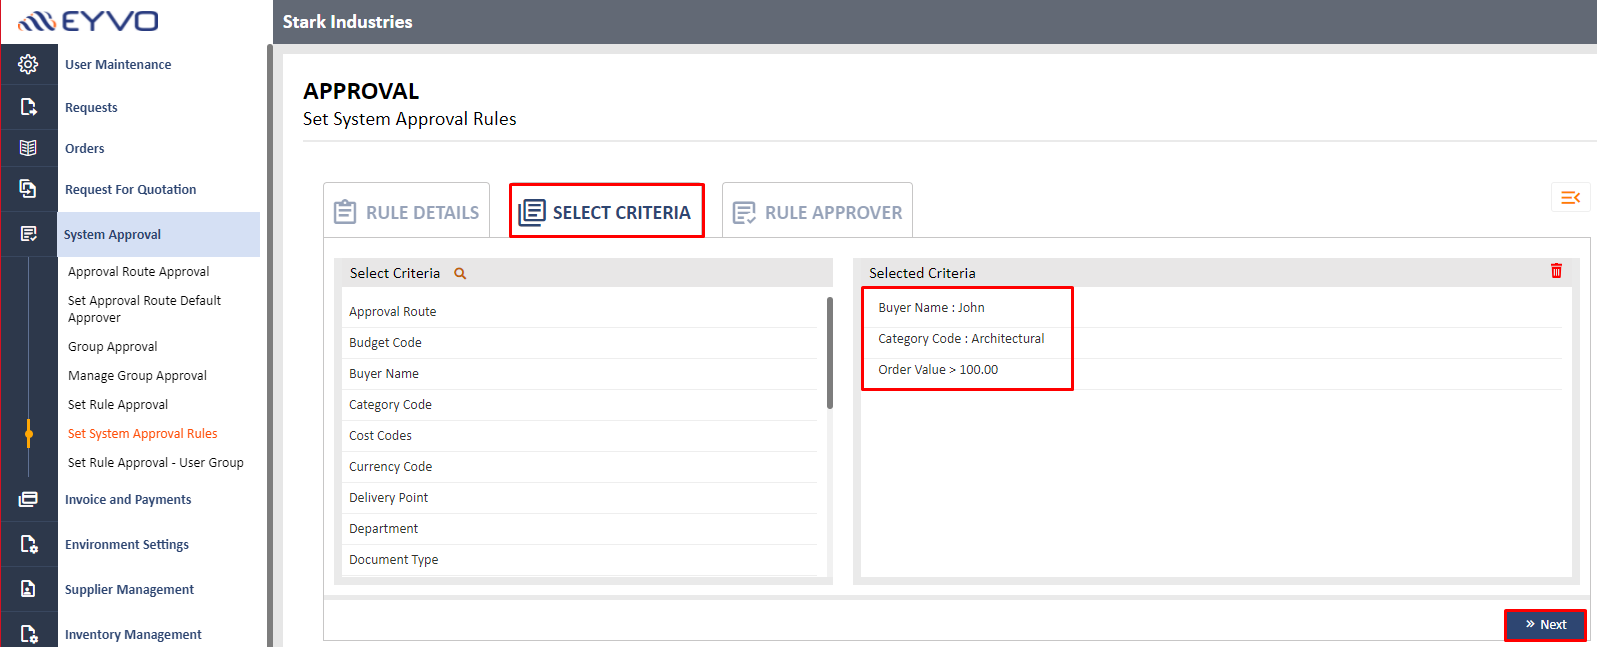Expand Inventory Management menu
The height and width of the screenshot is (647, 1597).
[x=133, y=634]
